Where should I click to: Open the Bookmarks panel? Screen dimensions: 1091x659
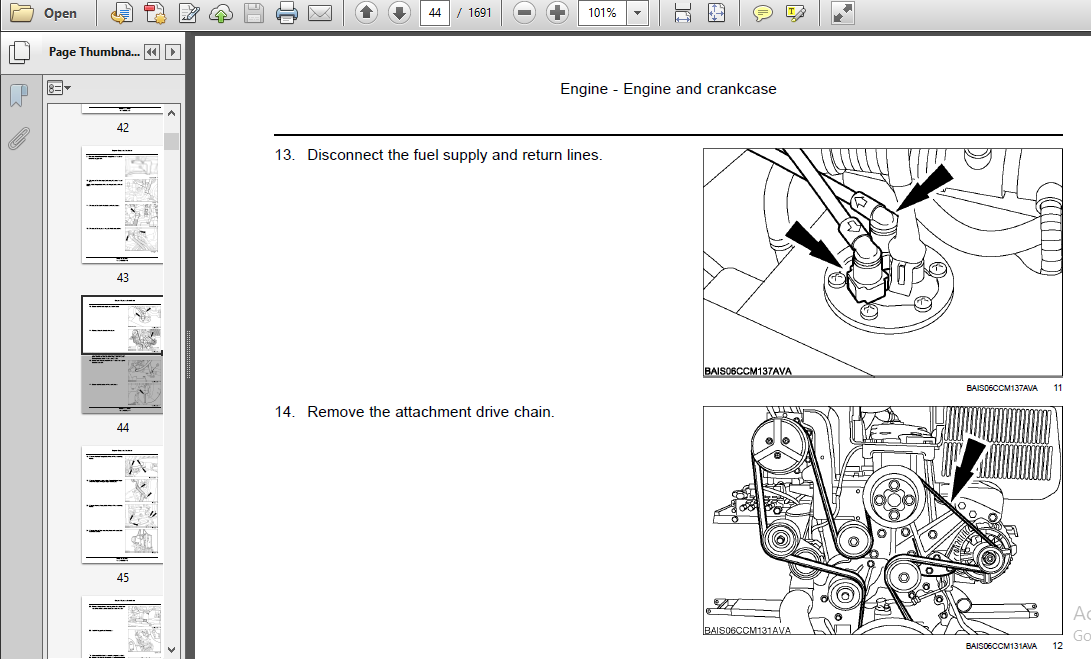(x=19, y=95)
